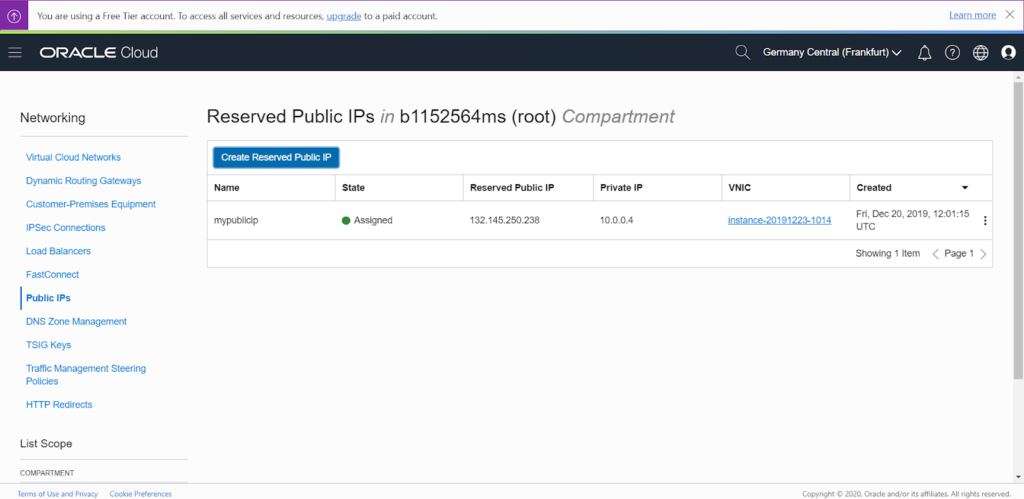Open the user profile avatar menu
Viewport: 1024px width, 499px height.
(1008, 52)
